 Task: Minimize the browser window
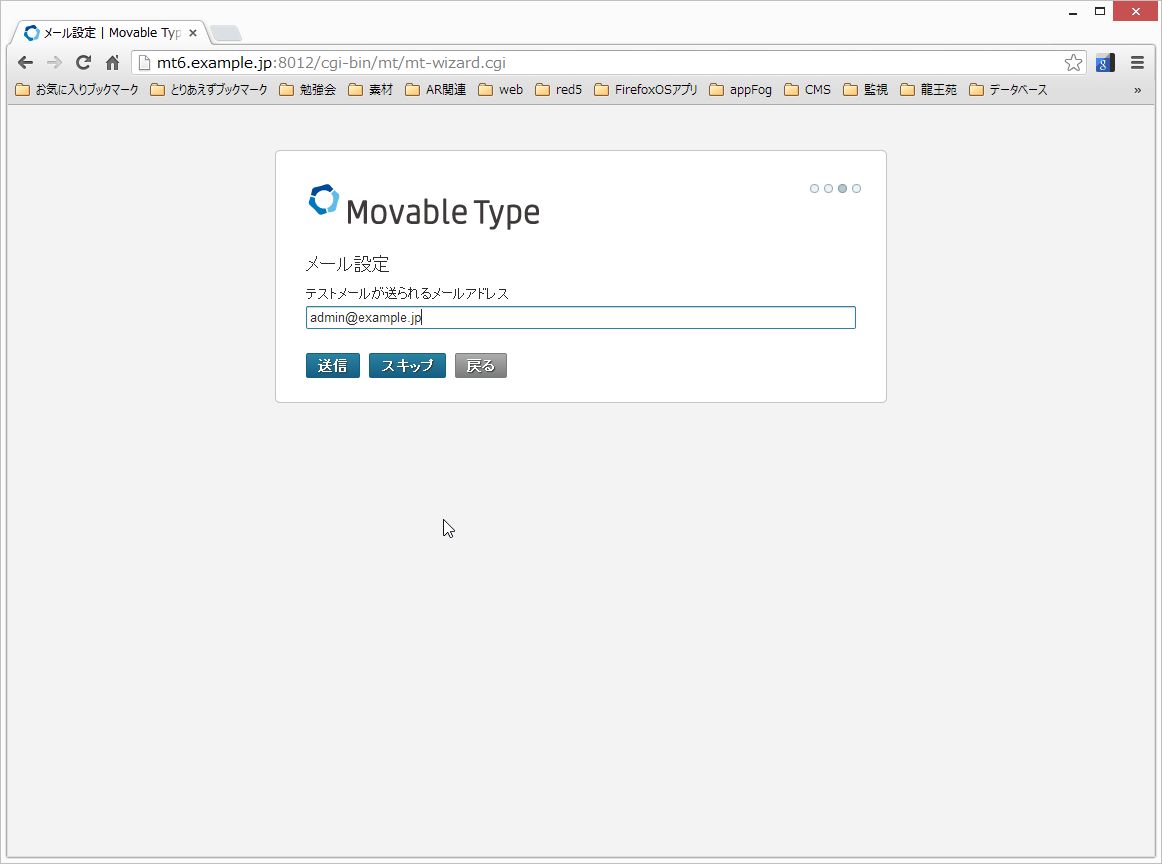1072,13
